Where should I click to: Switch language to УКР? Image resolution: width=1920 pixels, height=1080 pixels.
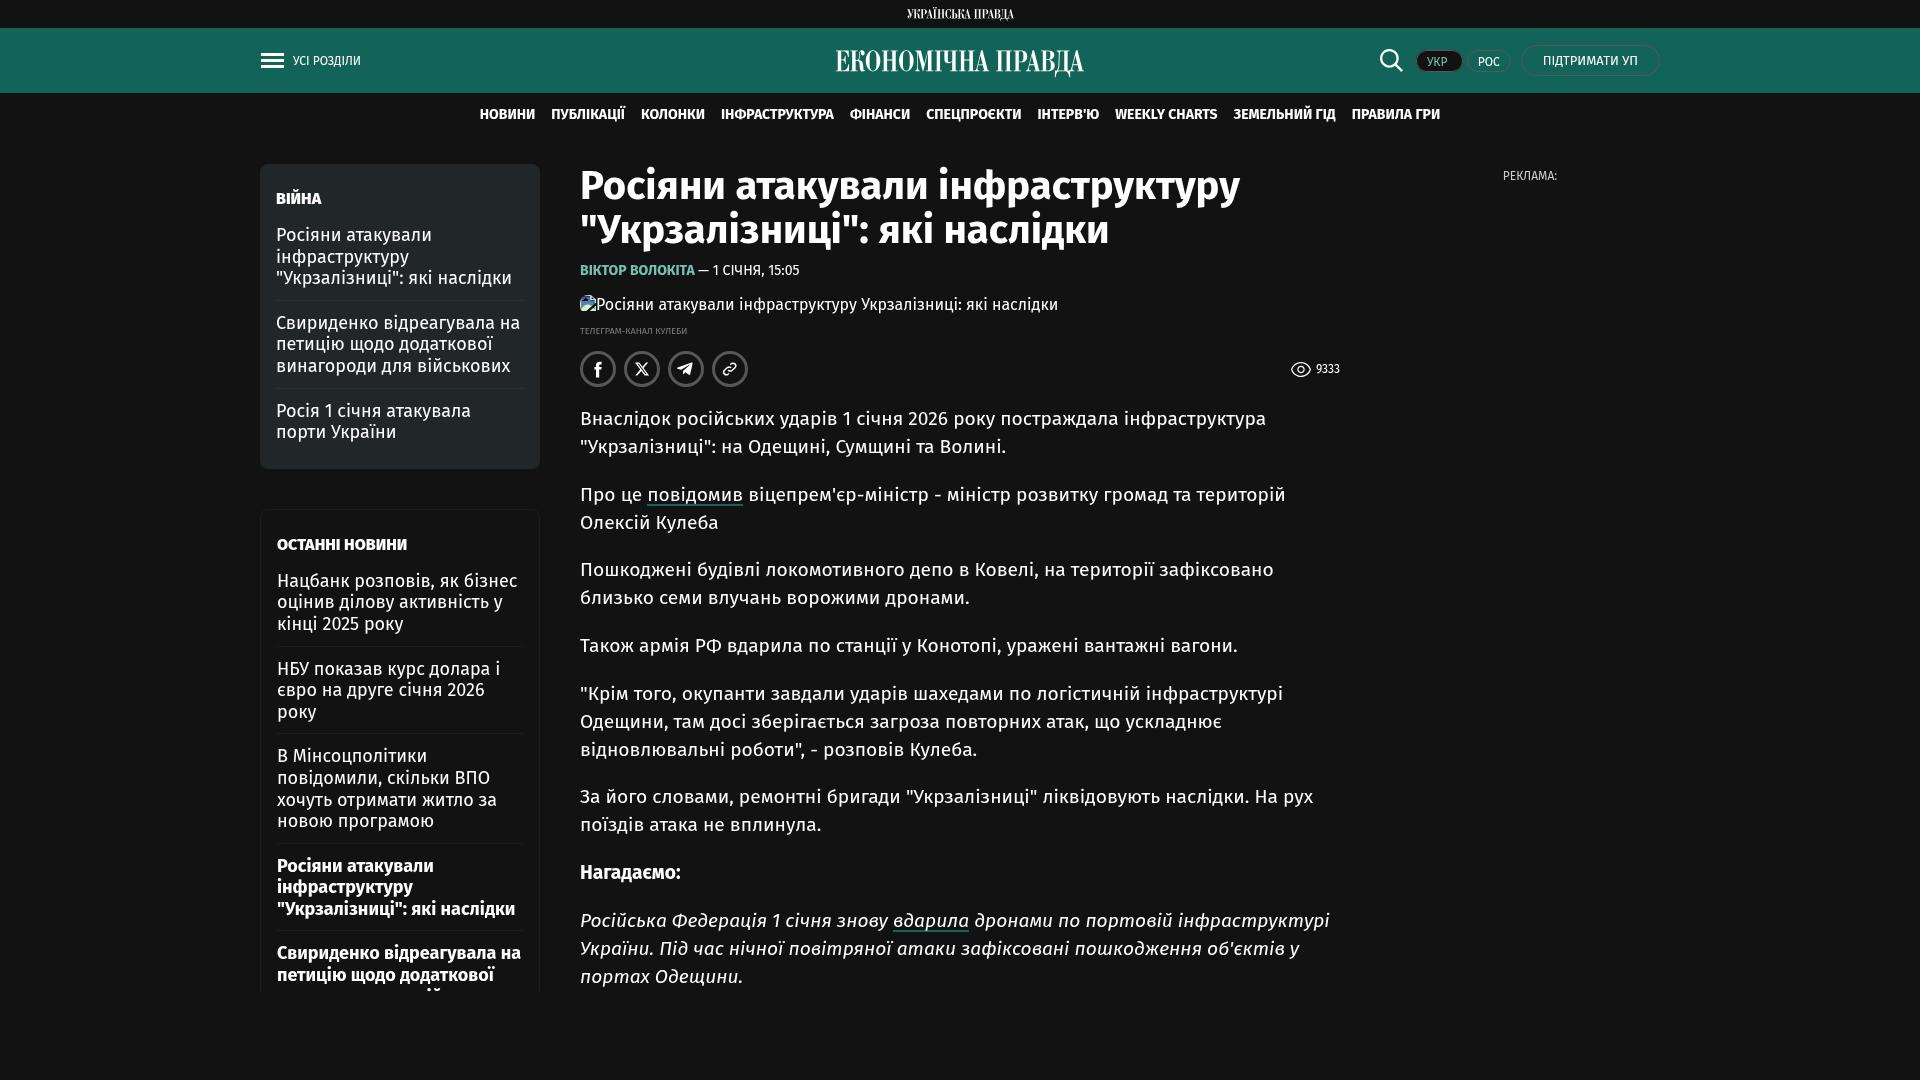1438,62
